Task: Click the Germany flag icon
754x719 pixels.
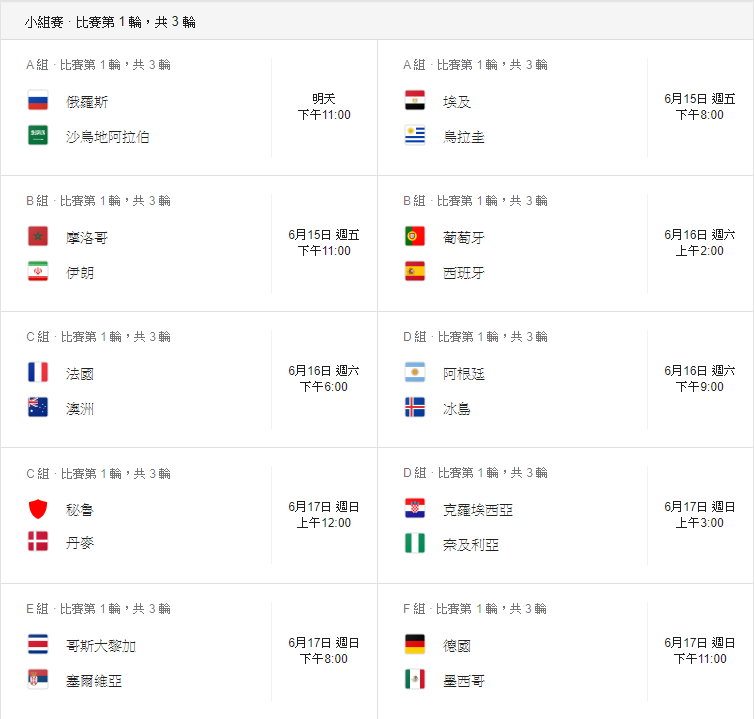Action: (x=415, y=644)
